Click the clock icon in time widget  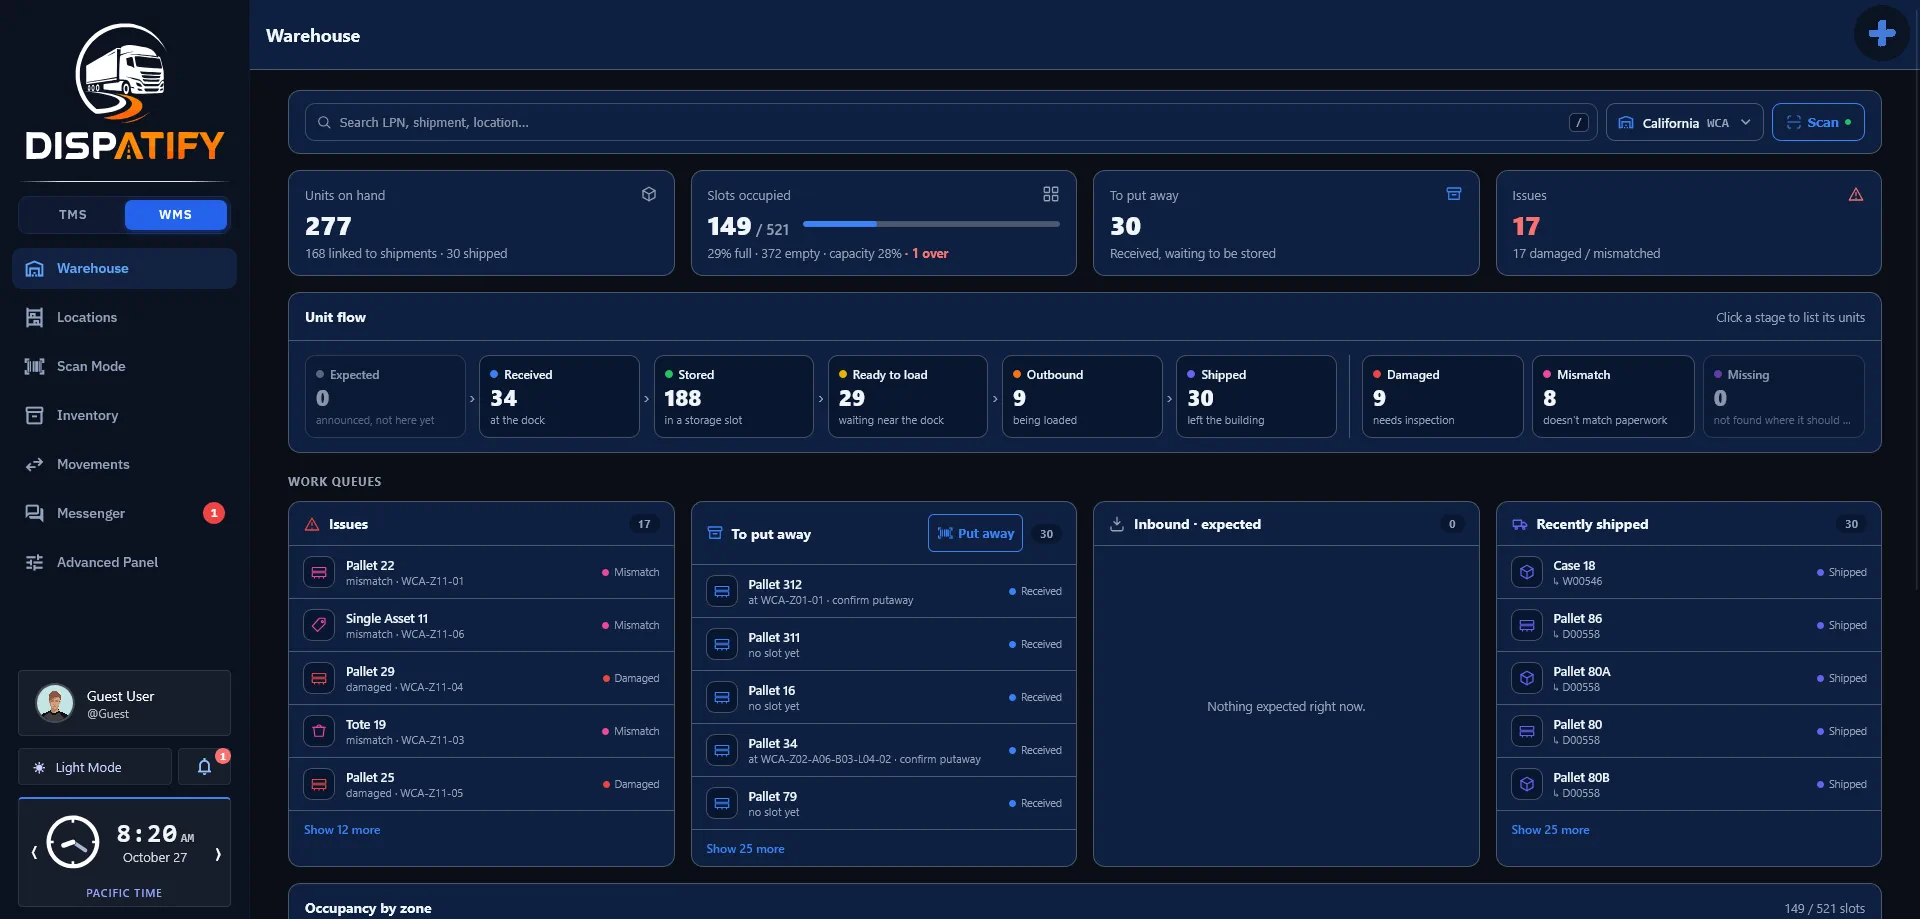click(73, 842)
